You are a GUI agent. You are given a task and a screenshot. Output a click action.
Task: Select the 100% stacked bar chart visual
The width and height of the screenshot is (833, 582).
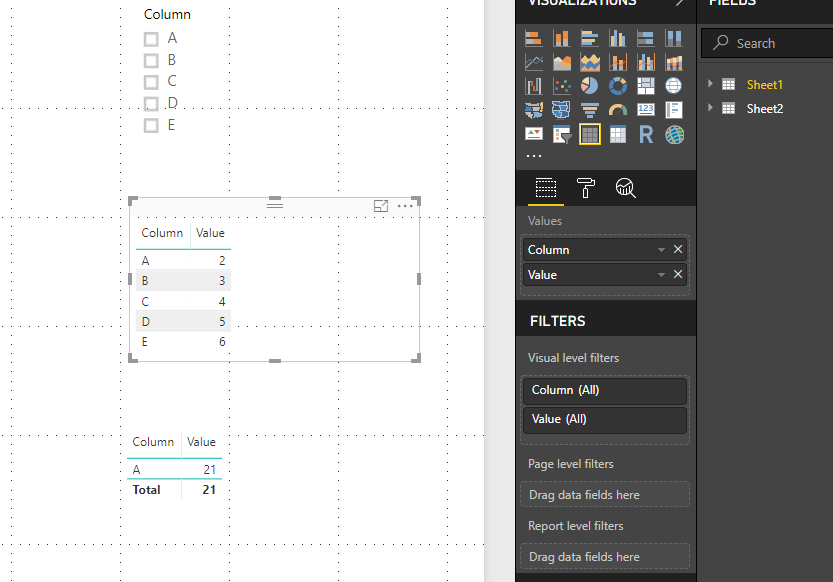646,38
